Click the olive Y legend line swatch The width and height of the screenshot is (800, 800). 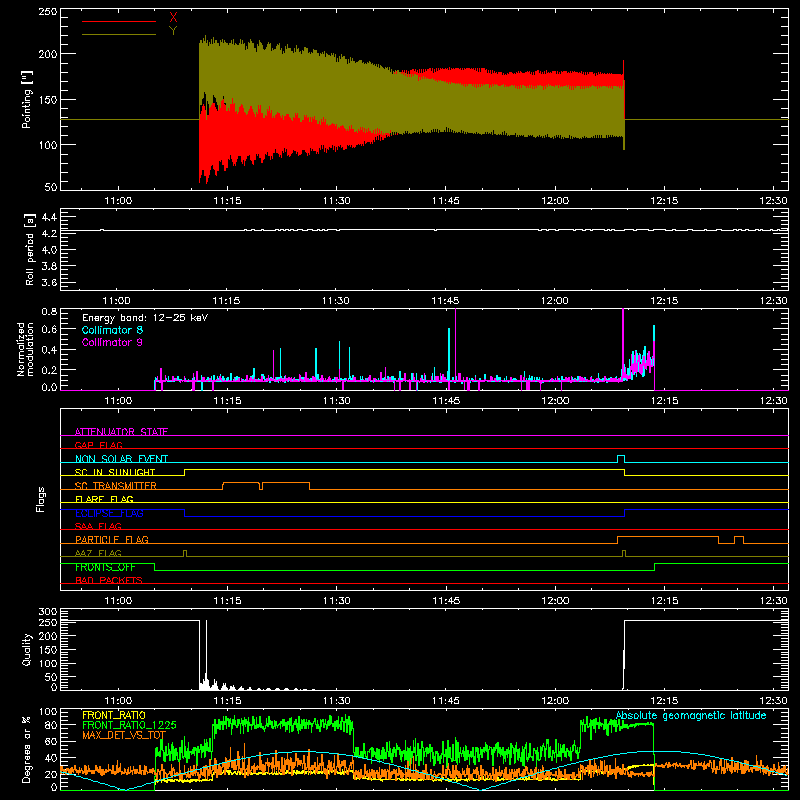pyautogui.click(x=119, y=35)
